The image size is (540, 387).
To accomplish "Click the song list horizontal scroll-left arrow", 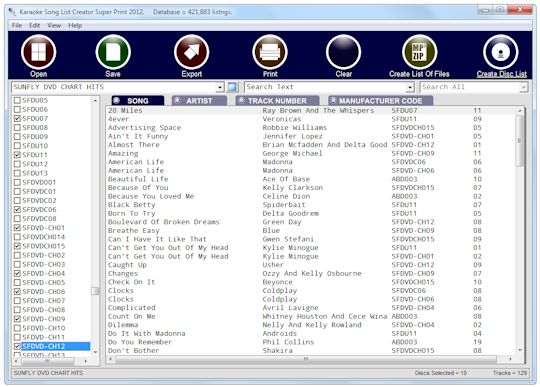I will (111, 359).
